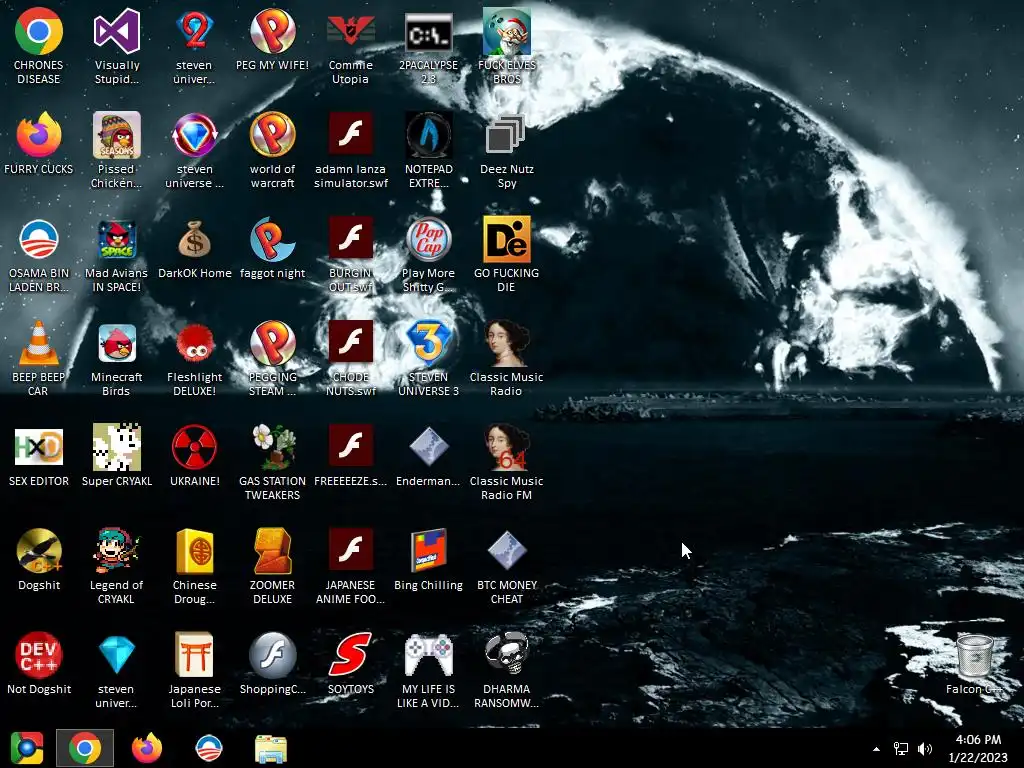This screenshot has height=768, width=1024.
Task: Select the Legend of CRYAKL icon
Action: [117, 551]
